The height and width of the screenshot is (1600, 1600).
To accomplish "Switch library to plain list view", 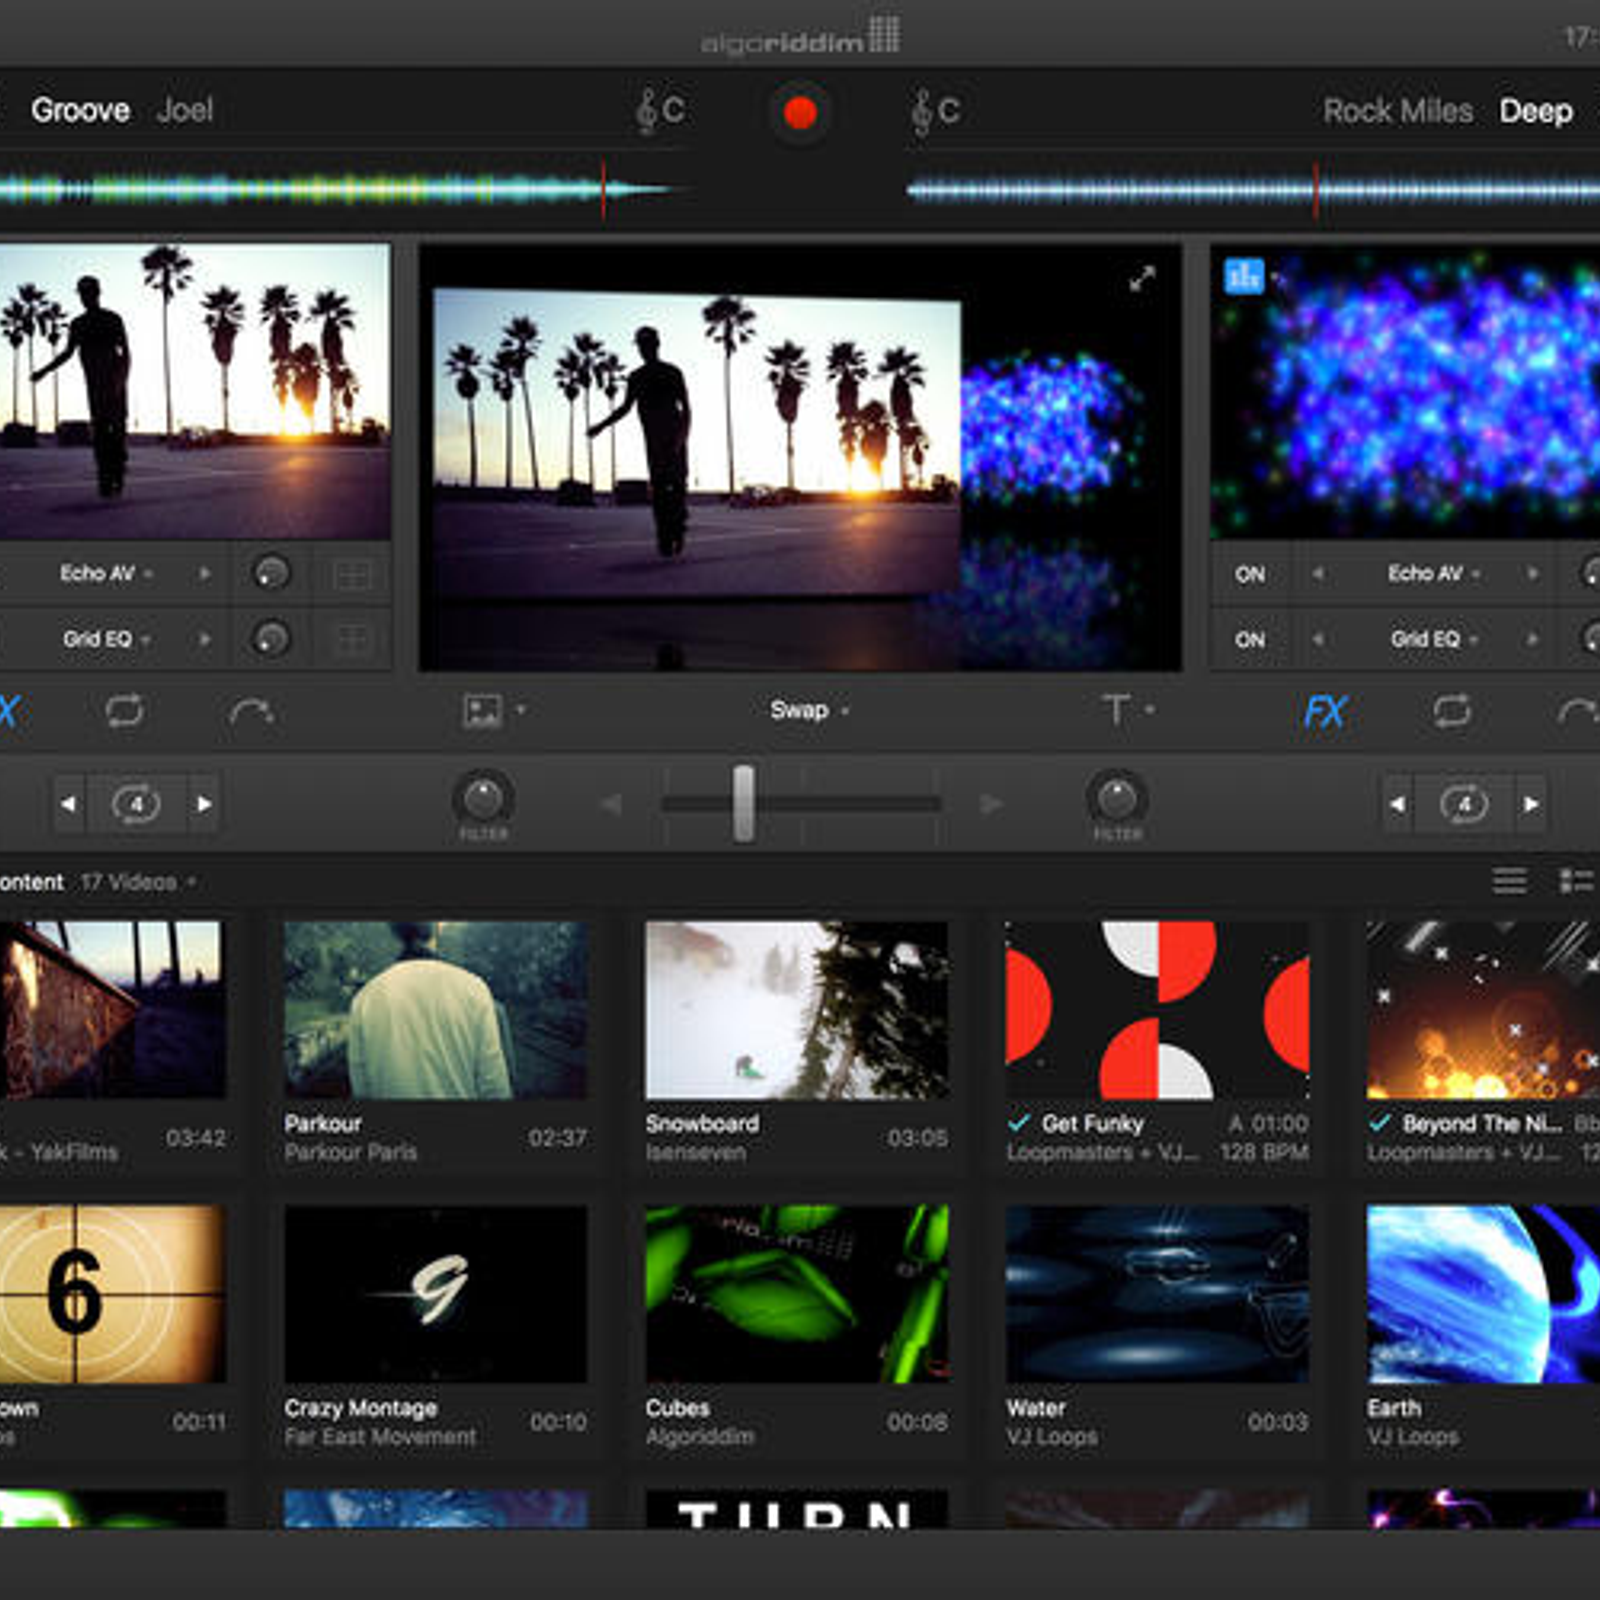I will click(1509, 881).
